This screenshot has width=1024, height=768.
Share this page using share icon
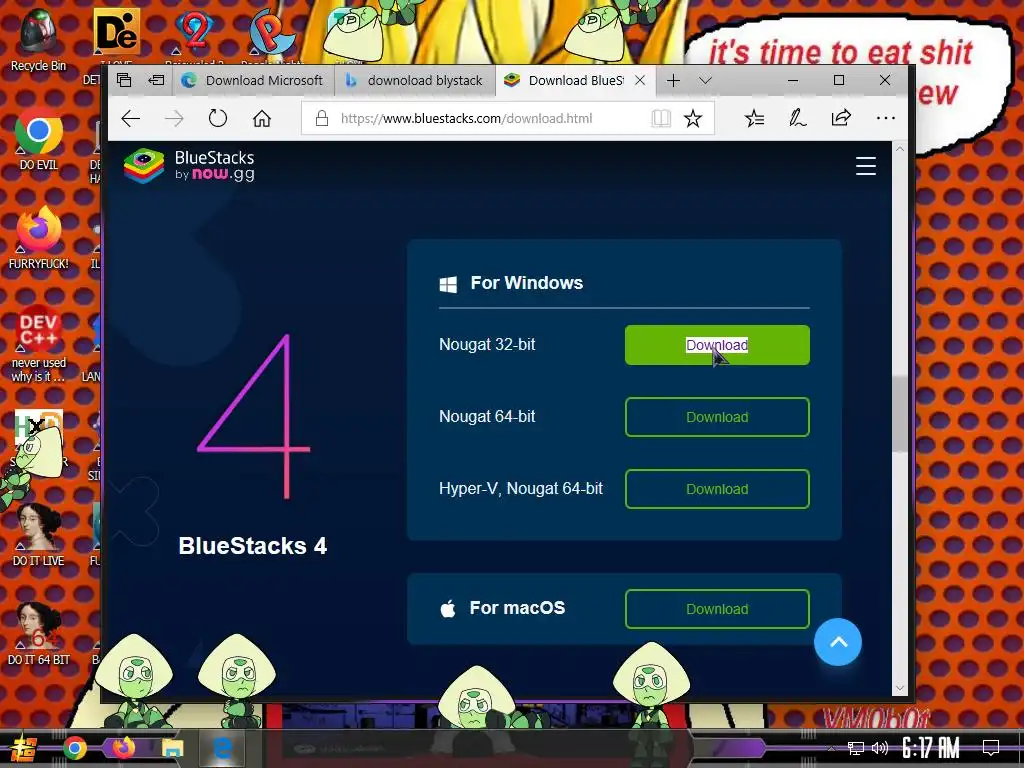841,118
